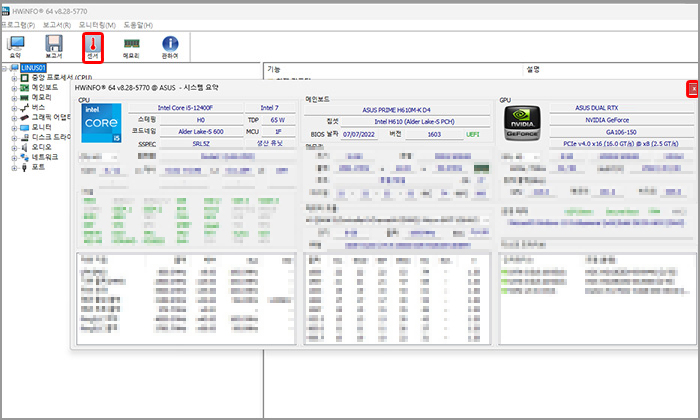Click the 메모리 RAM icon in tree
This screenshot has width=700, height=420.
pos(25,98)
